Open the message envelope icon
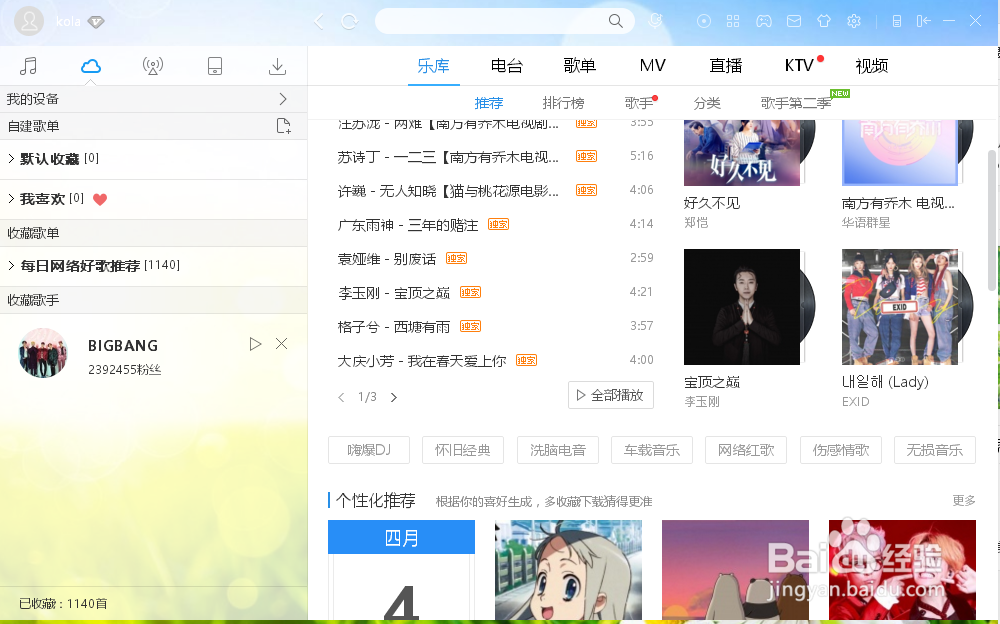 coord(794,21)
